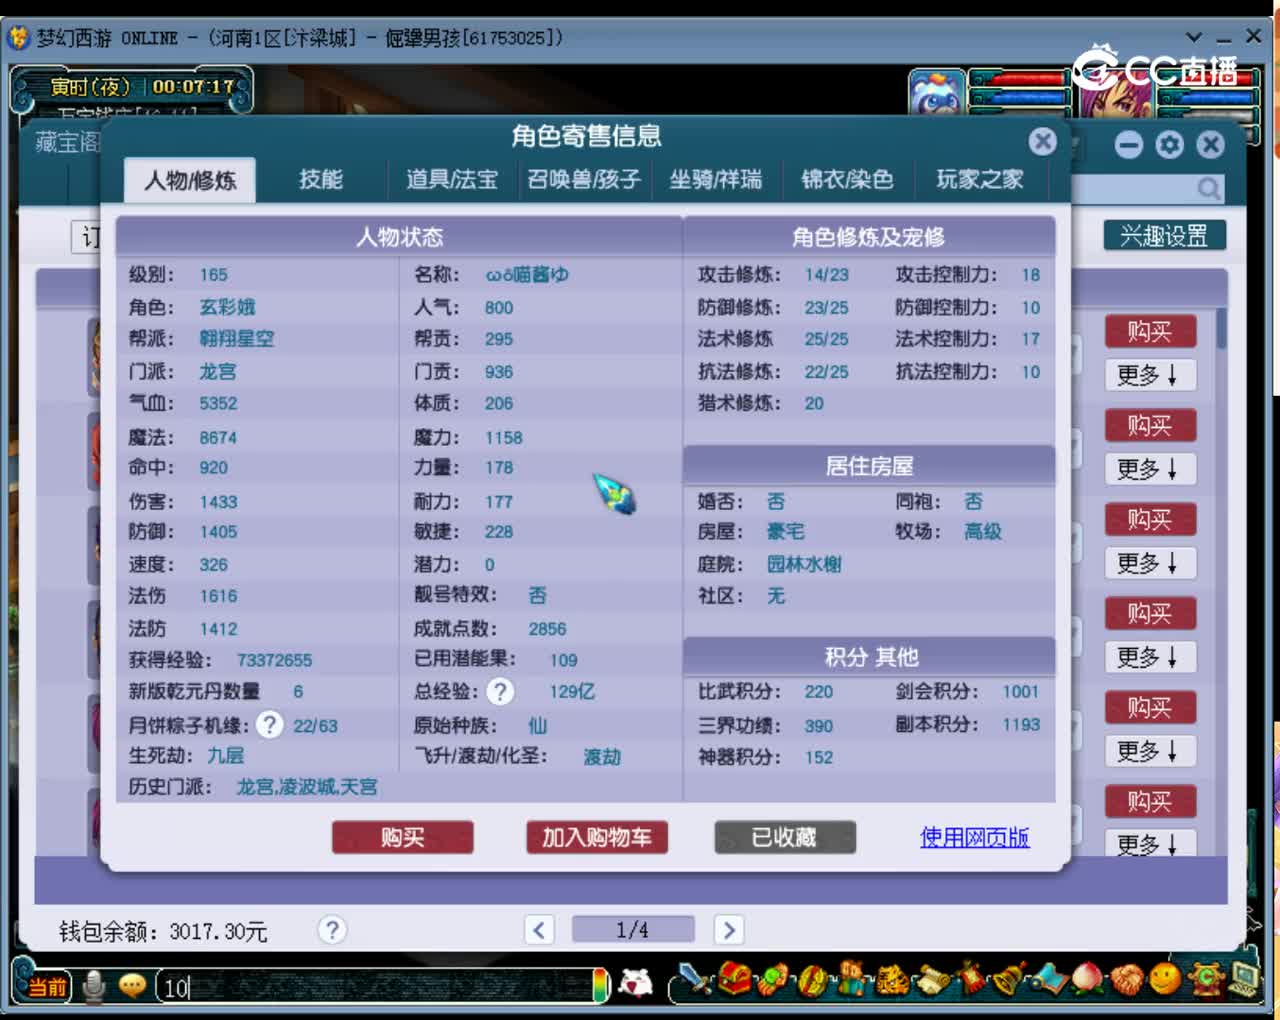
Task: Open the 道具/法宝 tab
Action: (x=452, y=180)
